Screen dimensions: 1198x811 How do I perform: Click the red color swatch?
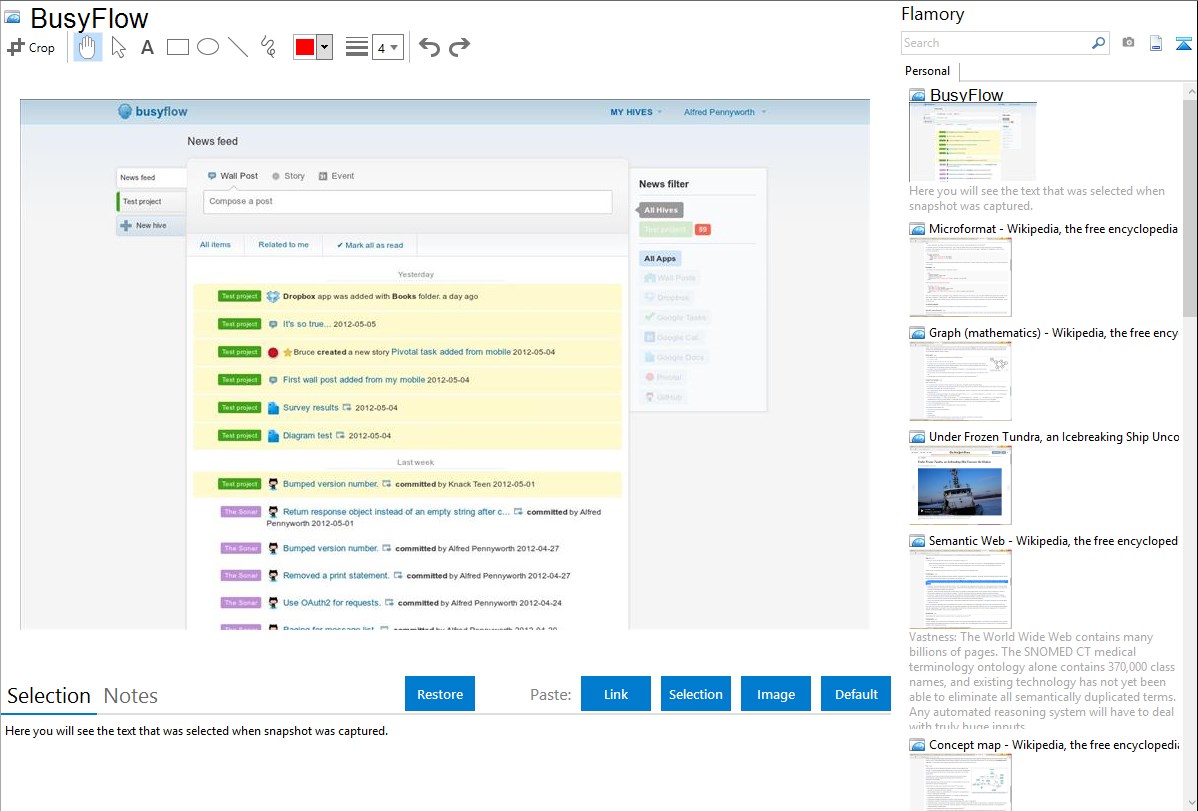tap(304, 47)
